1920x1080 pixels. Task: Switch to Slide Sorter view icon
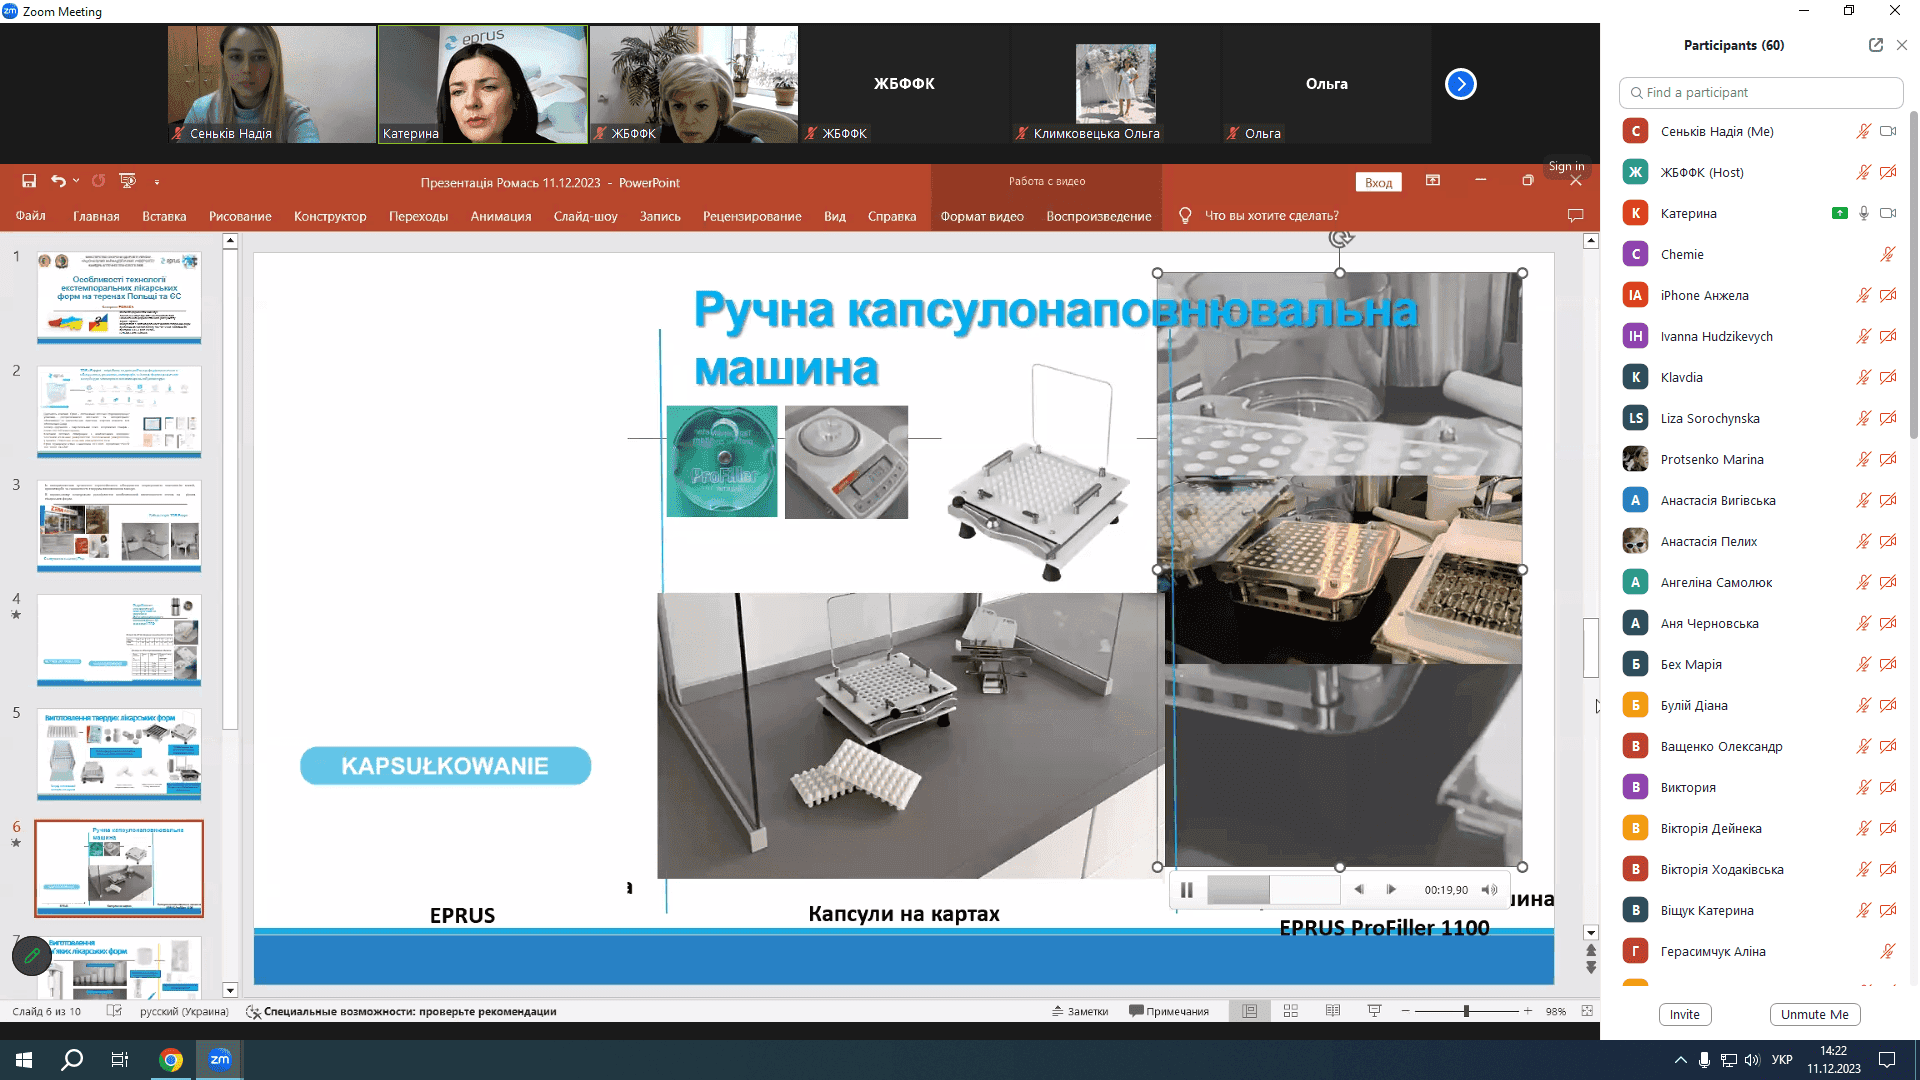(1291, 1011)
